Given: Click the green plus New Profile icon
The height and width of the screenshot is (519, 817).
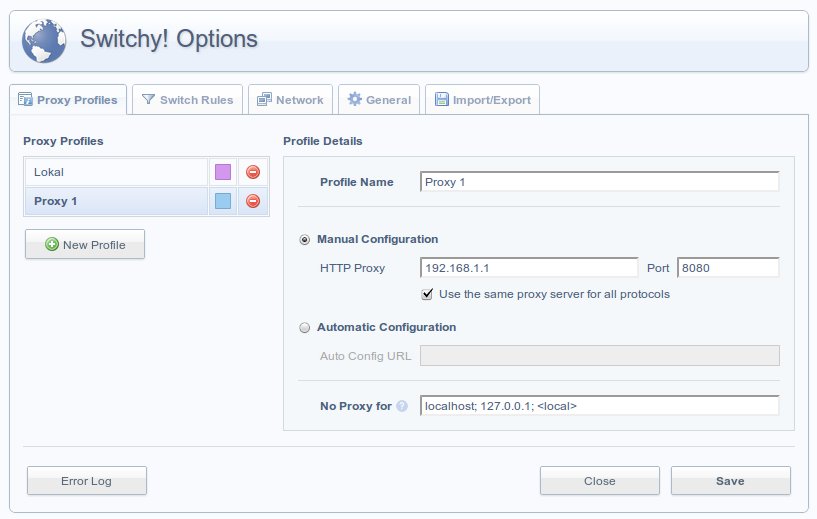Looking at the screenshot, I should [52, 245].
